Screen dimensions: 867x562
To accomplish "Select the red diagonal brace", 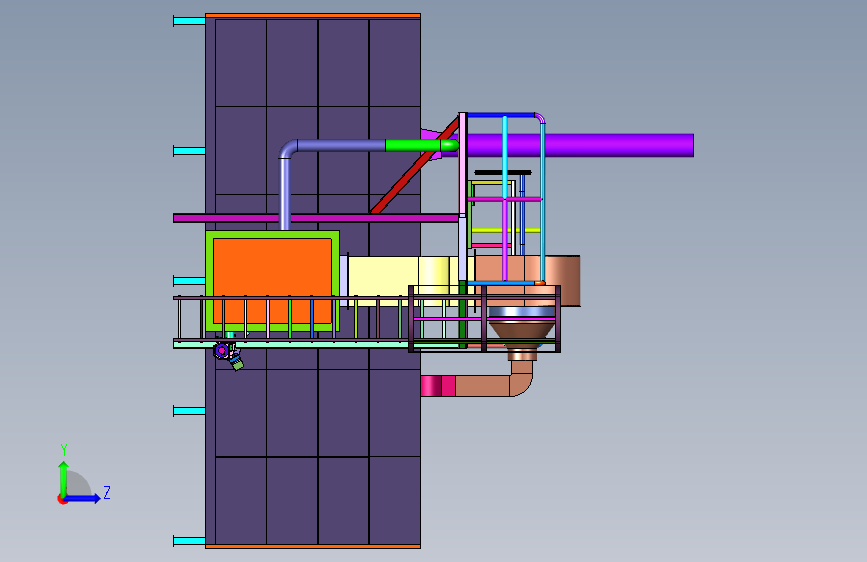I will coord(415,166).
